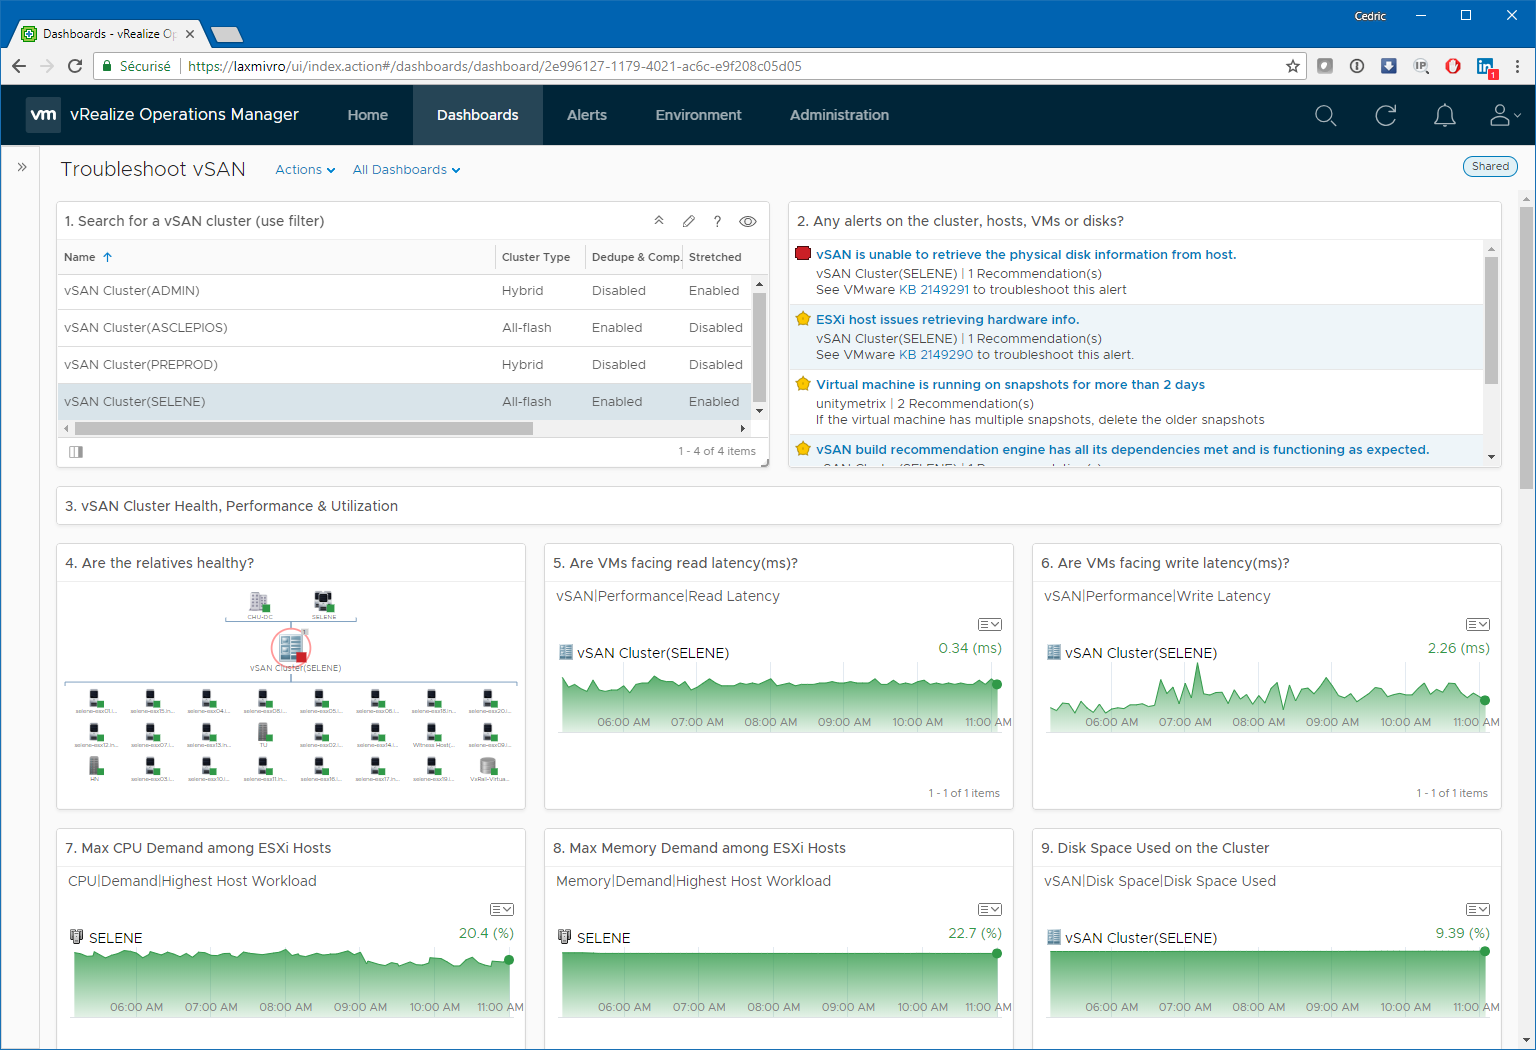Open the Actions dropdown menu
Screen dimensions: 1536x1050
(x=305, y=170)
